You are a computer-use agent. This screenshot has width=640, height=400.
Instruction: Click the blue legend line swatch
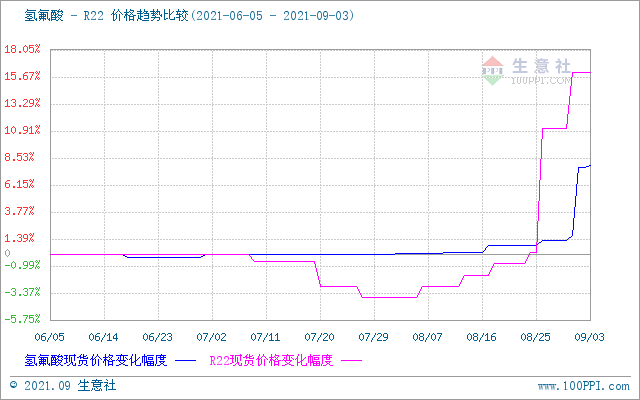pos(185,361)
